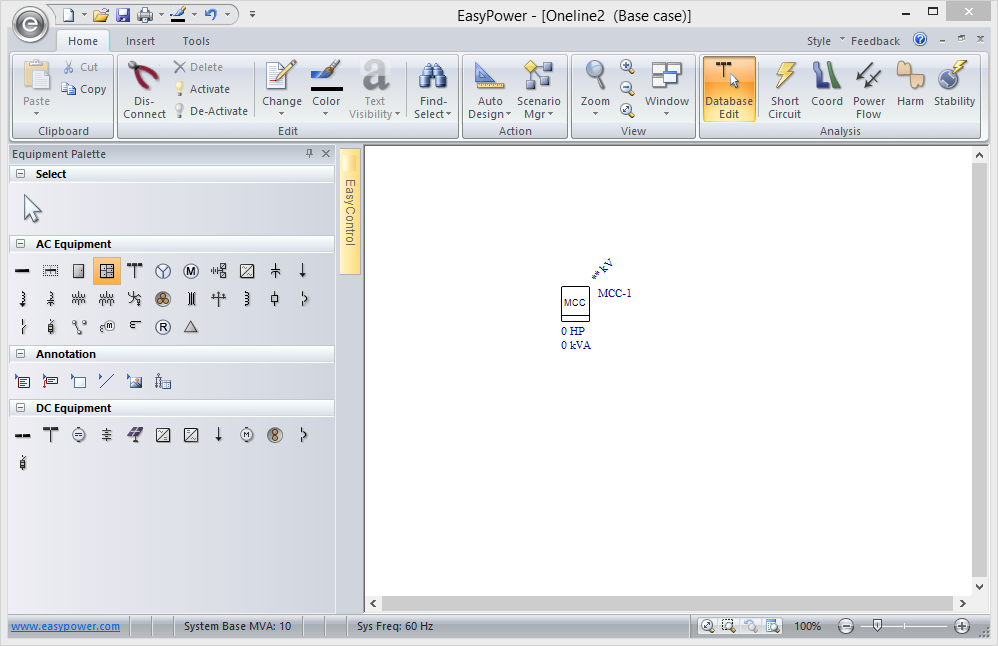Select the arrow pointer in the Select section
Viewport: 998px width, 646px height.
(x=32, y=208)
